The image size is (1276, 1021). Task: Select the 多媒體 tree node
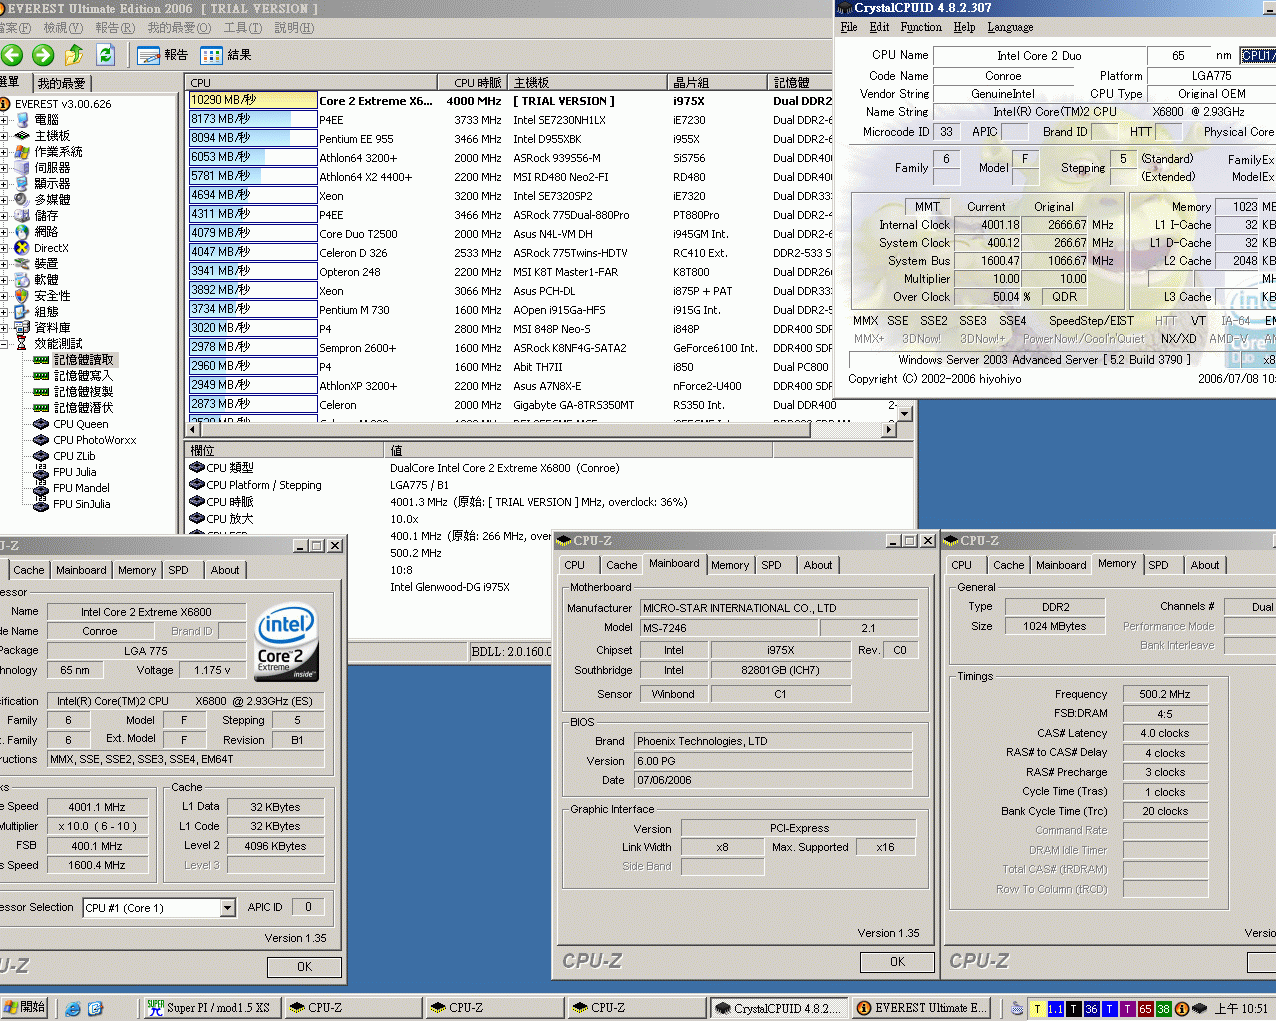pyautogui.click(x=52, y=200)
